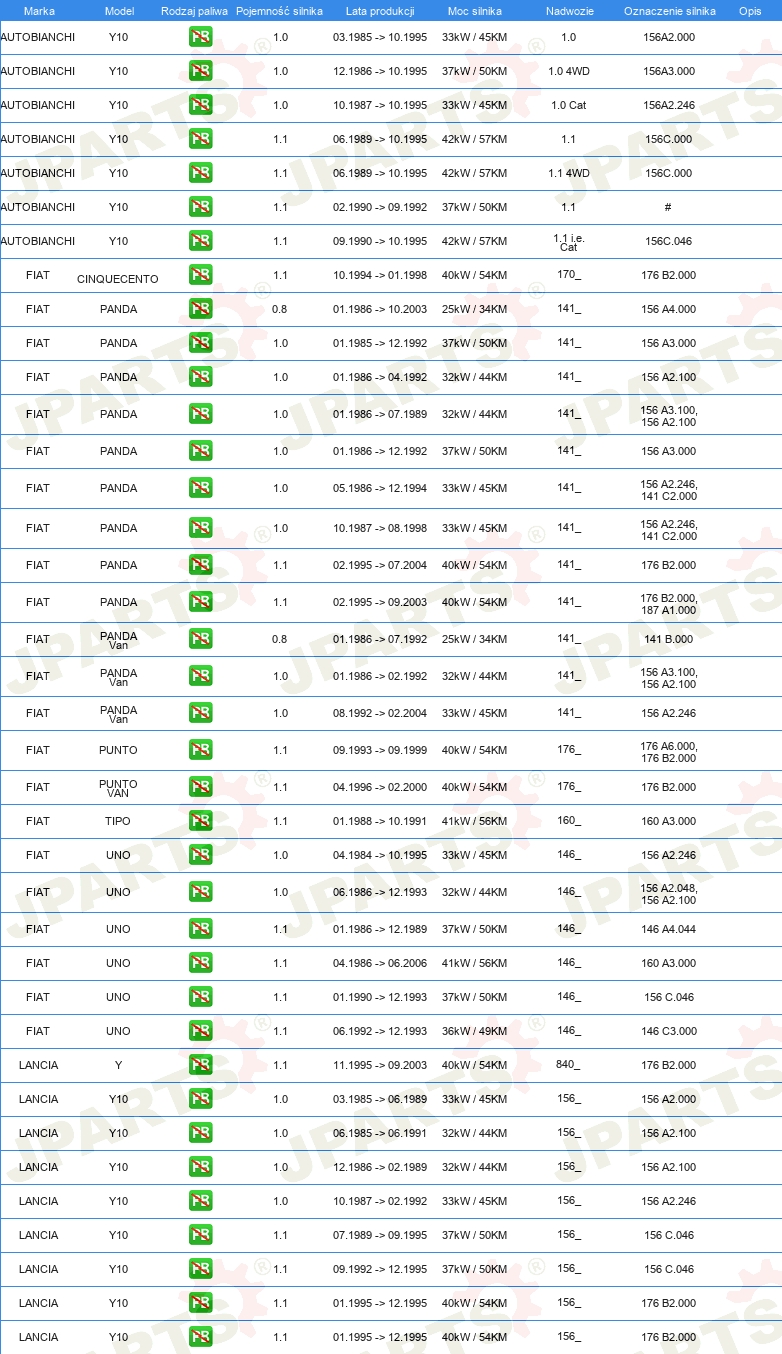Screen dimensions: 782x1354
Task: Click date range 12.1986 -> 02.1989
Action: pos(380,1168)
